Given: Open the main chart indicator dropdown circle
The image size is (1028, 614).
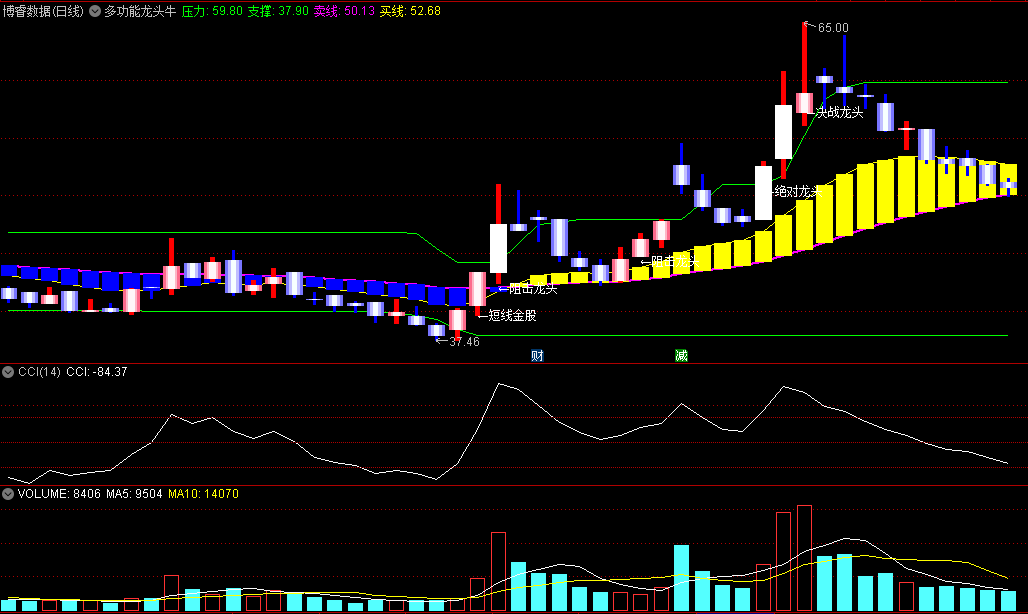Looking at the screenshot, I should pos(95,11).
